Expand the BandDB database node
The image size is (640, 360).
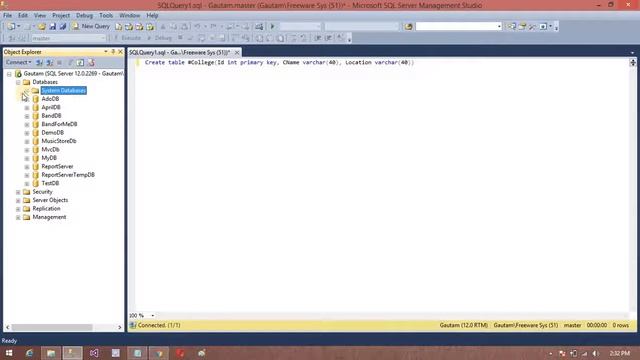point(27,116)
